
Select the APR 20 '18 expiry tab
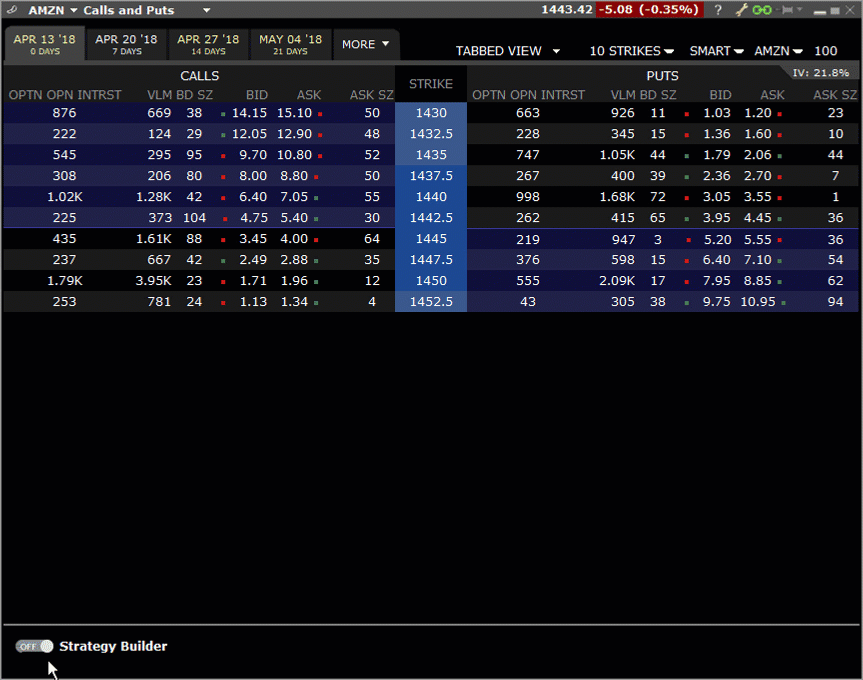pyautogui.click(x=127, y=44)
